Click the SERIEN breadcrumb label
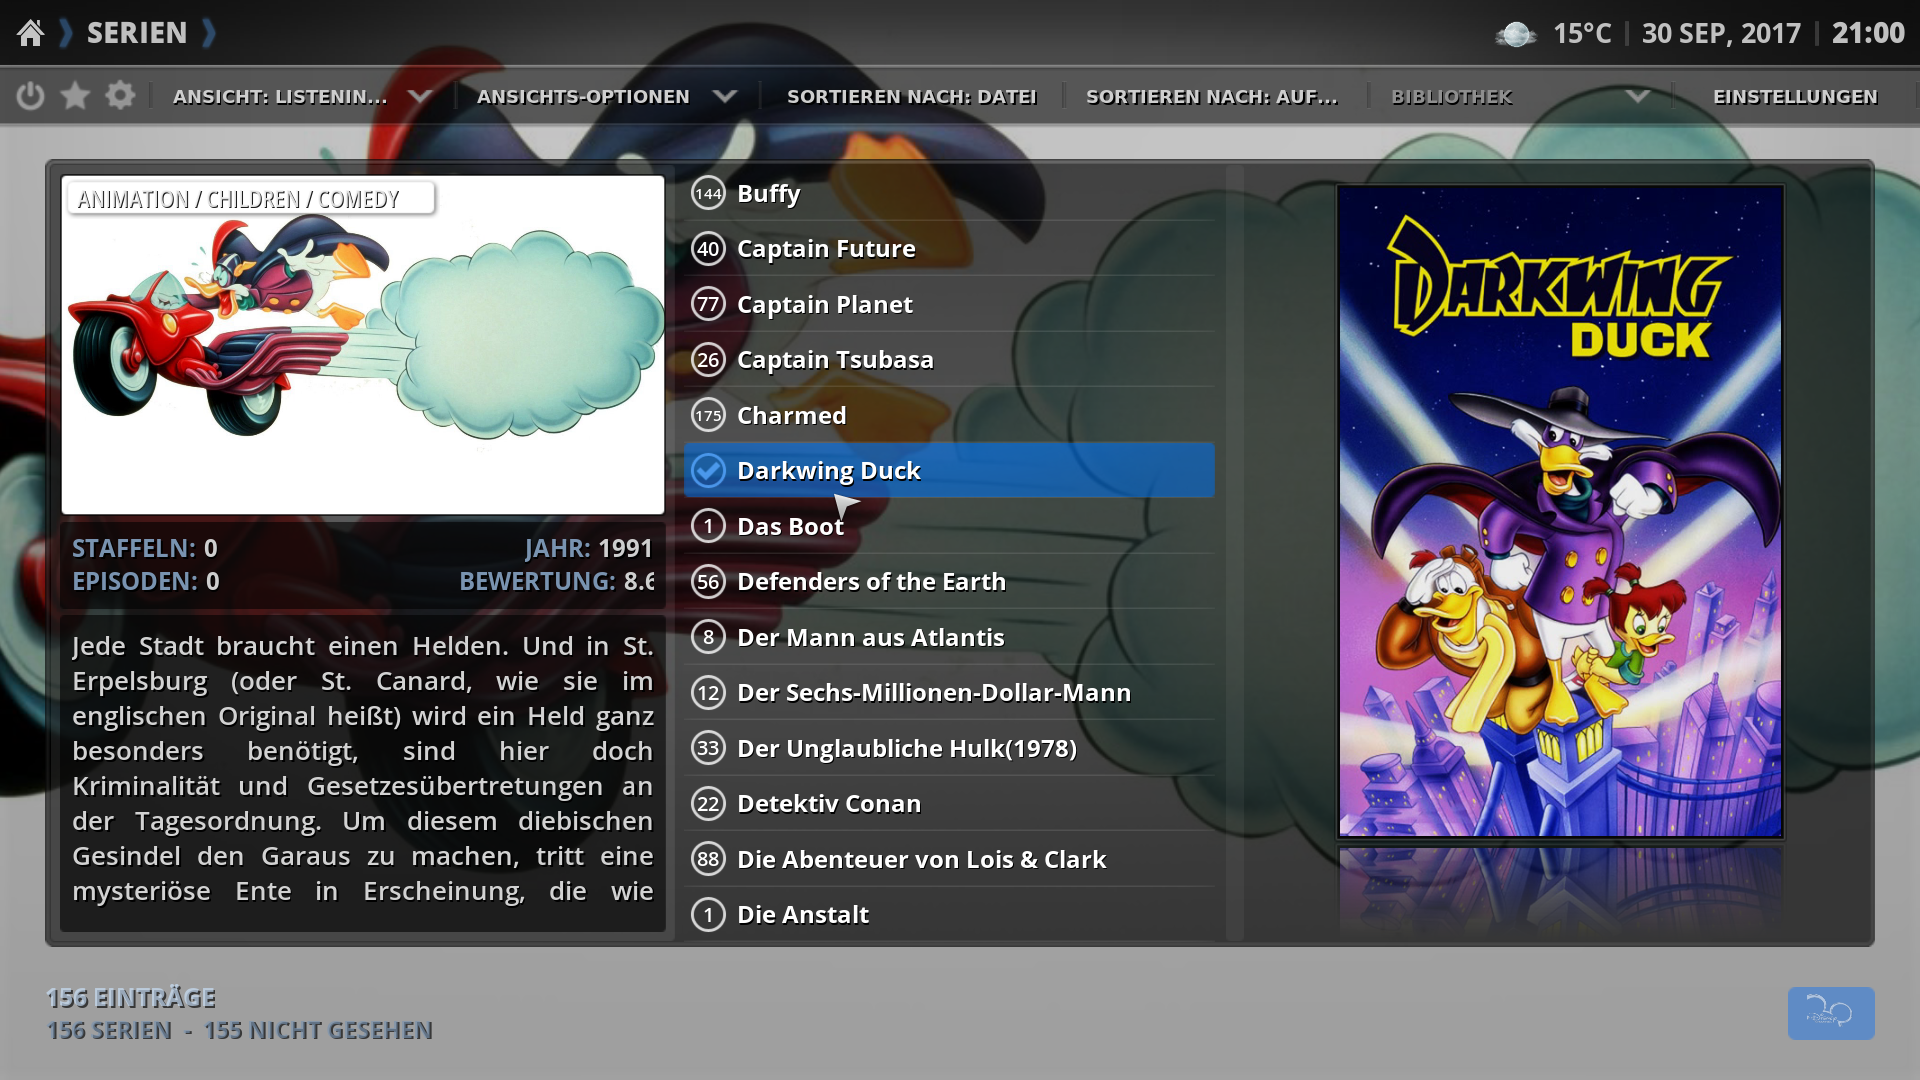This screenshot has height=1080, width=1920. pyautogui.click(x=137, y=33)
